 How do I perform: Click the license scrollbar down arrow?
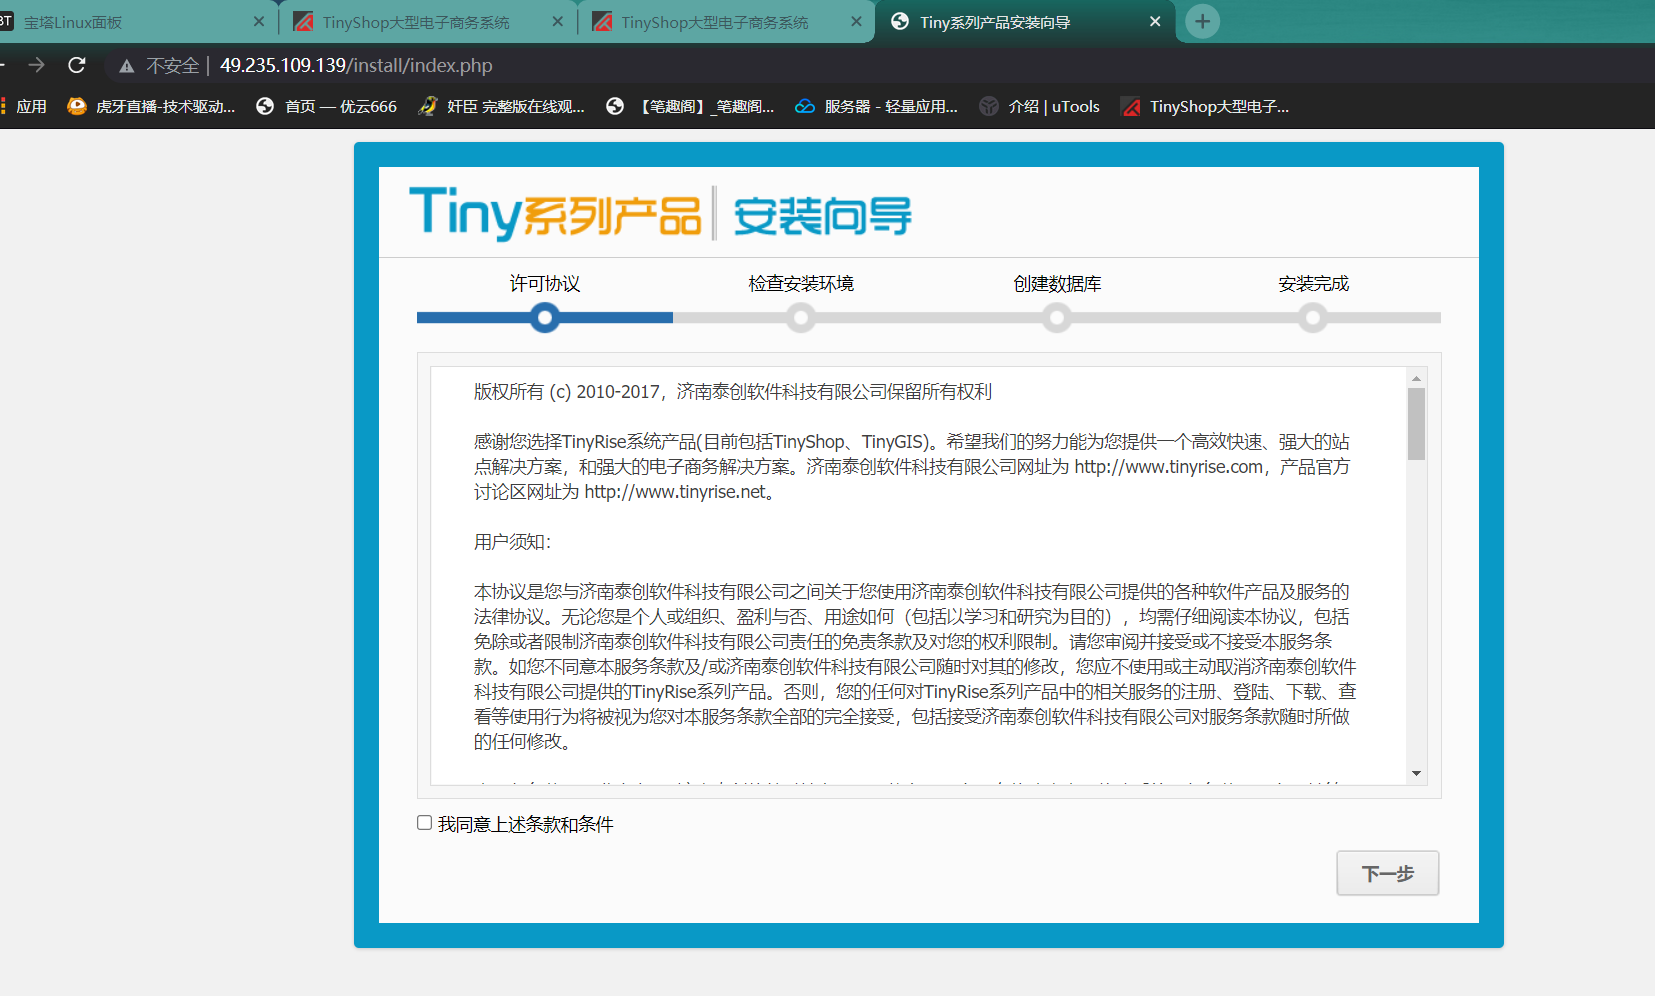tap(1416, 773)
